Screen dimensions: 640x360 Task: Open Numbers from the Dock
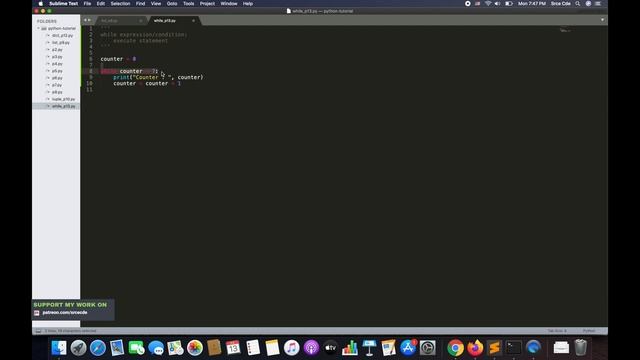(350, 348)
